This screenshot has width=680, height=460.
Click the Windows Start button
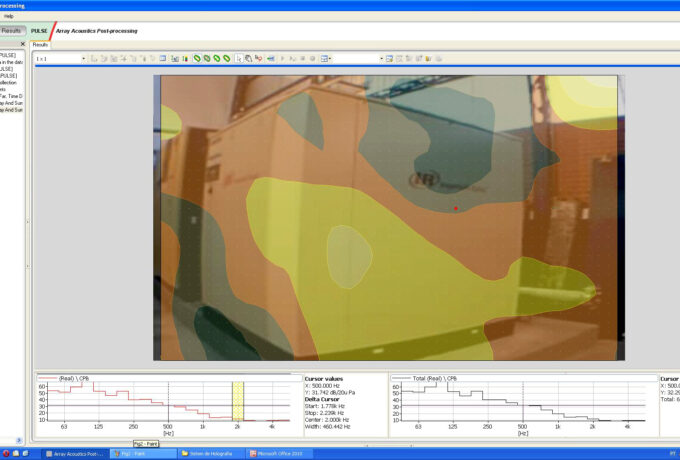click(15, 453)
